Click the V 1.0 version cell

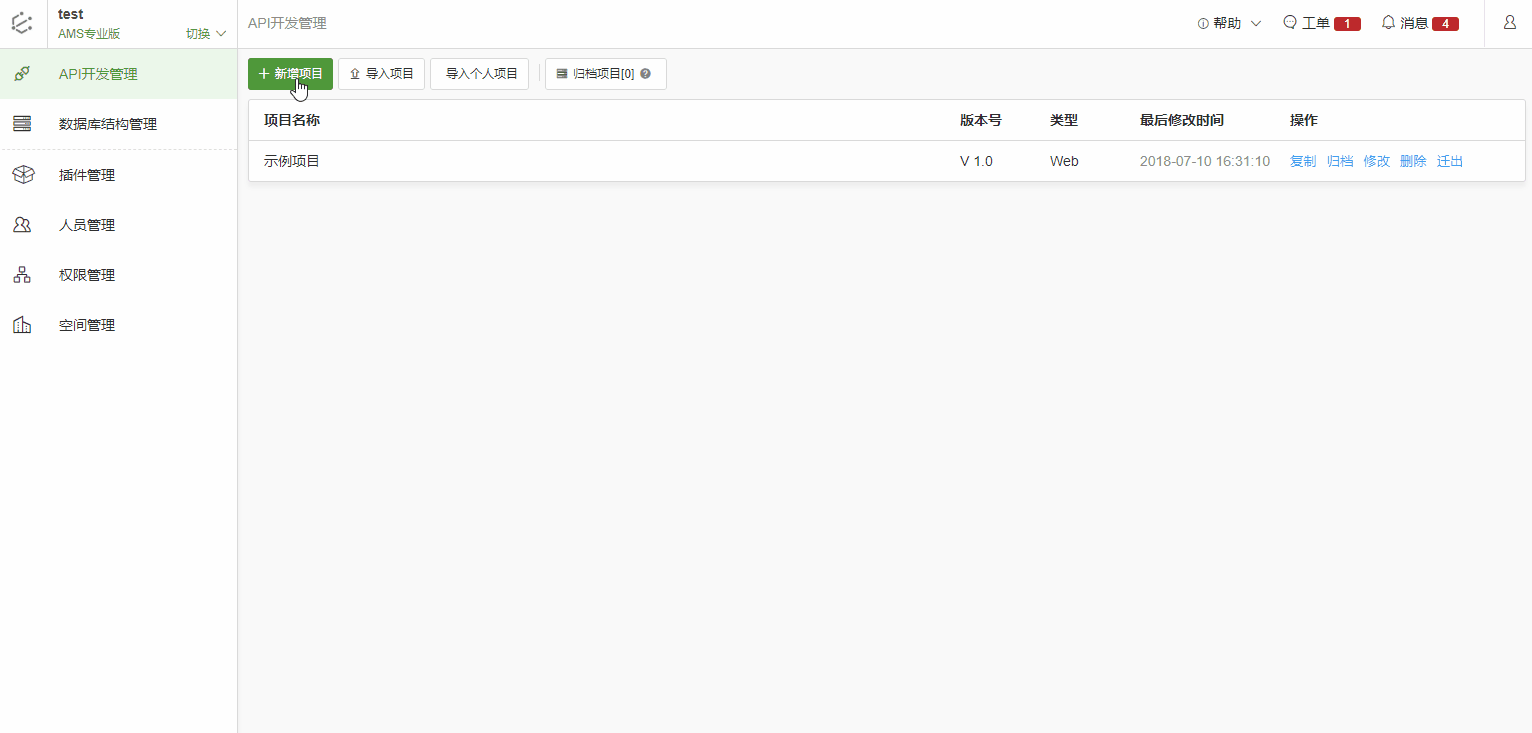[x=976, y=161]
